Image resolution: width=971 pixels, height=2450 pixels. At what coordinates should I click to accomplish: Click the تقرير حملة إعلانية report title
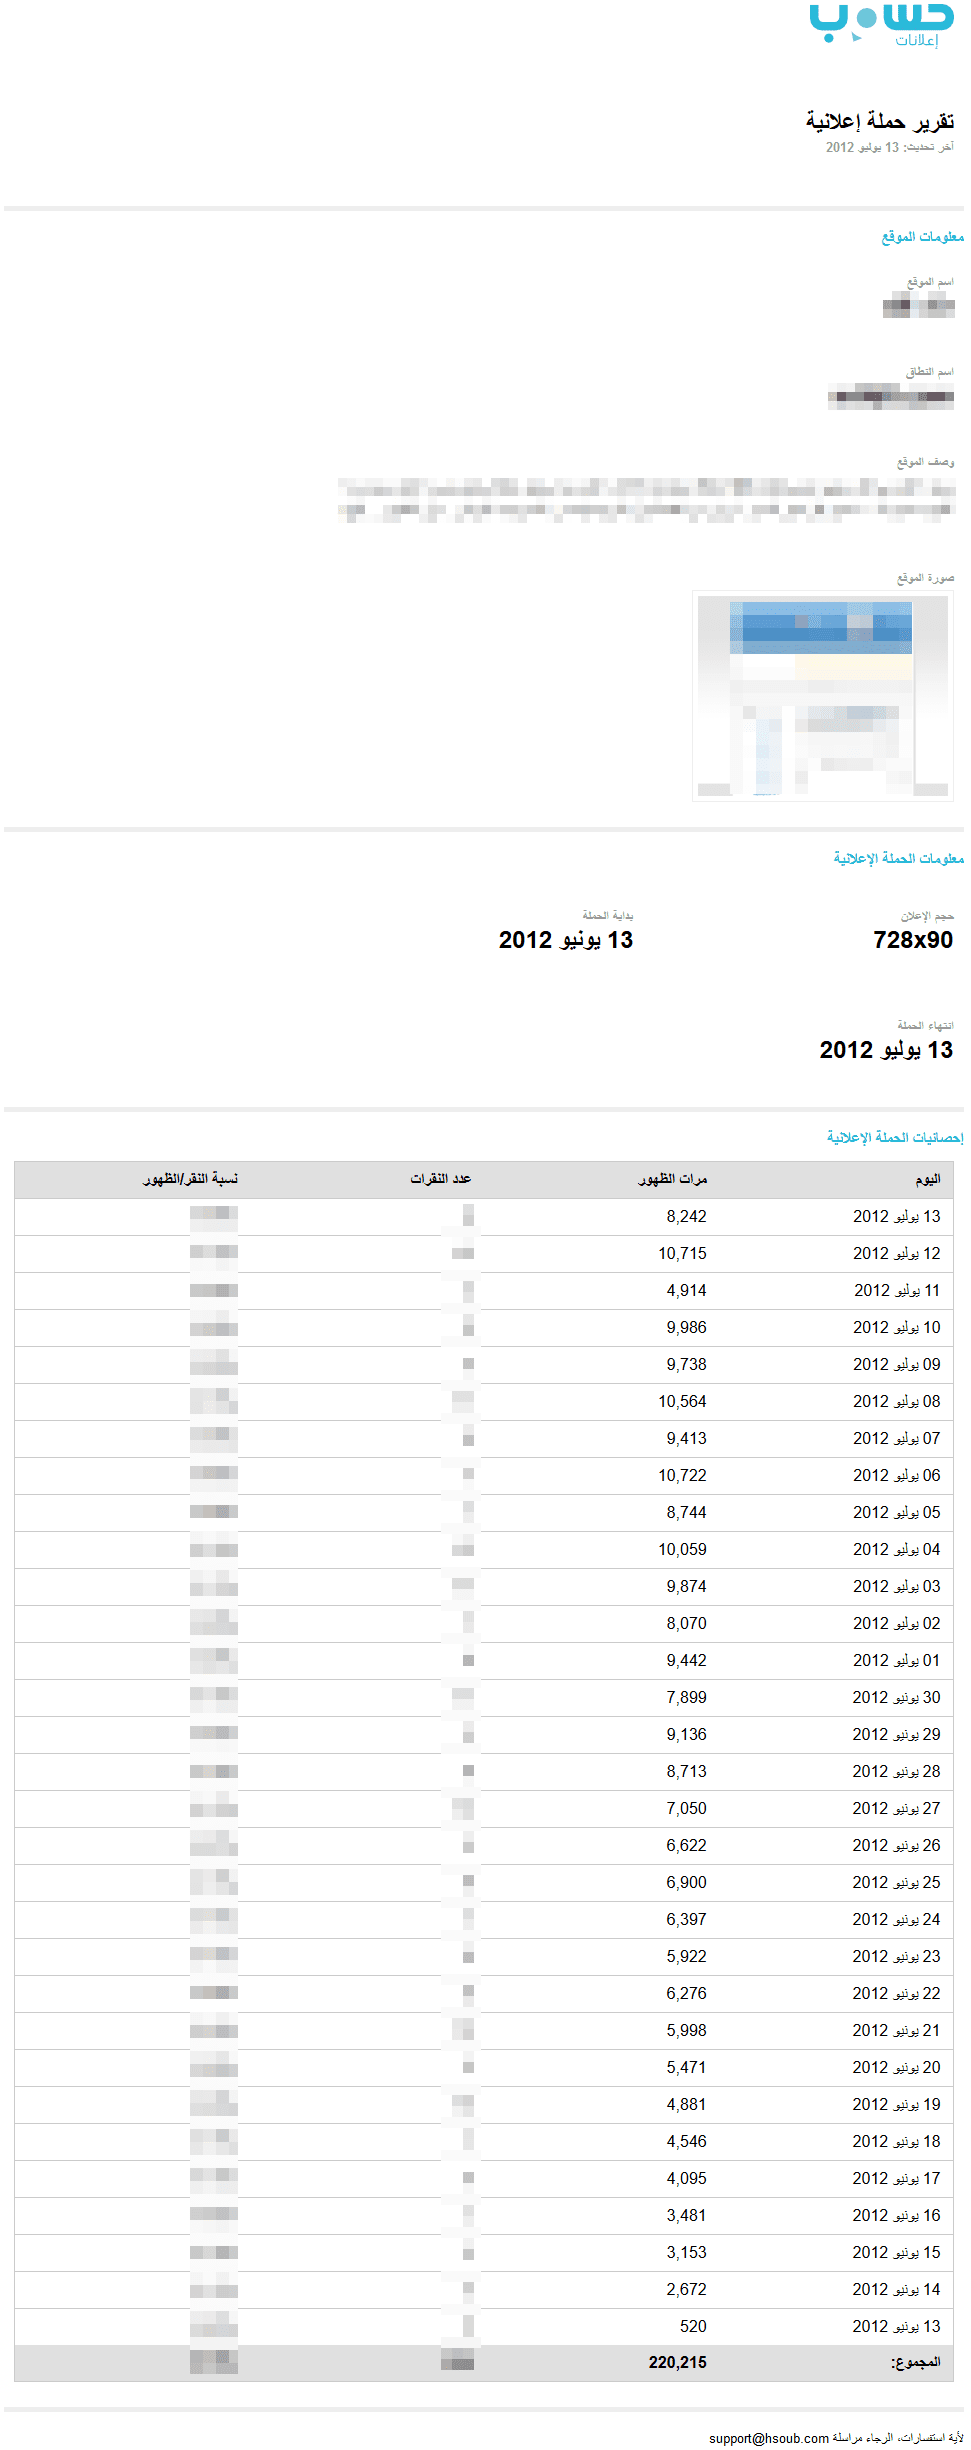pyautogui.click(x=880, y=121)
